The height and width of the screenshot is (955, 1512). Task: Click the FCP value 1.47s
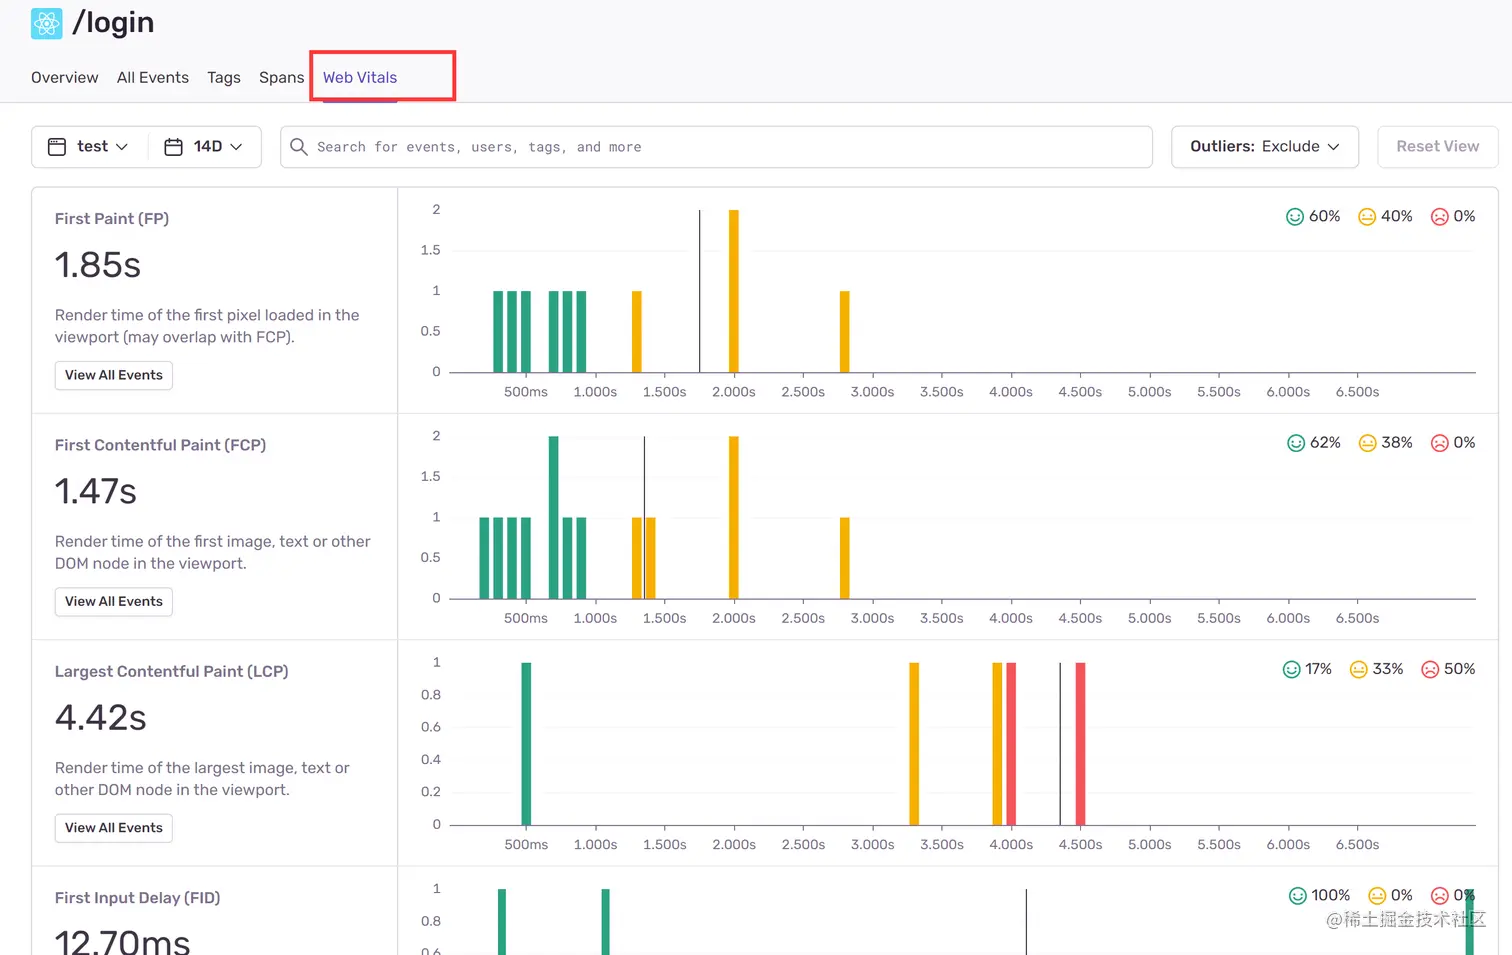[96, 491]
